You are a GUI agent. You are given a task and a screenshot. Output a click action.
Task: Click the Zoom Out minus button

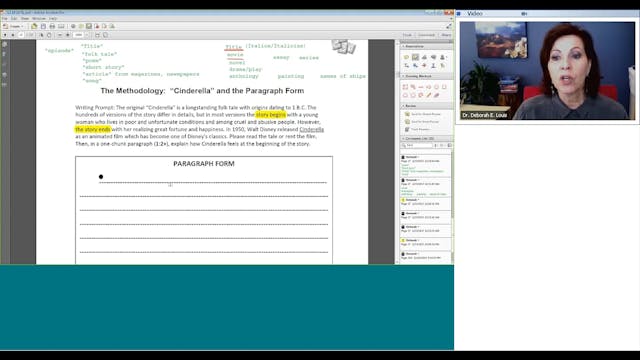tap(60, 35)
